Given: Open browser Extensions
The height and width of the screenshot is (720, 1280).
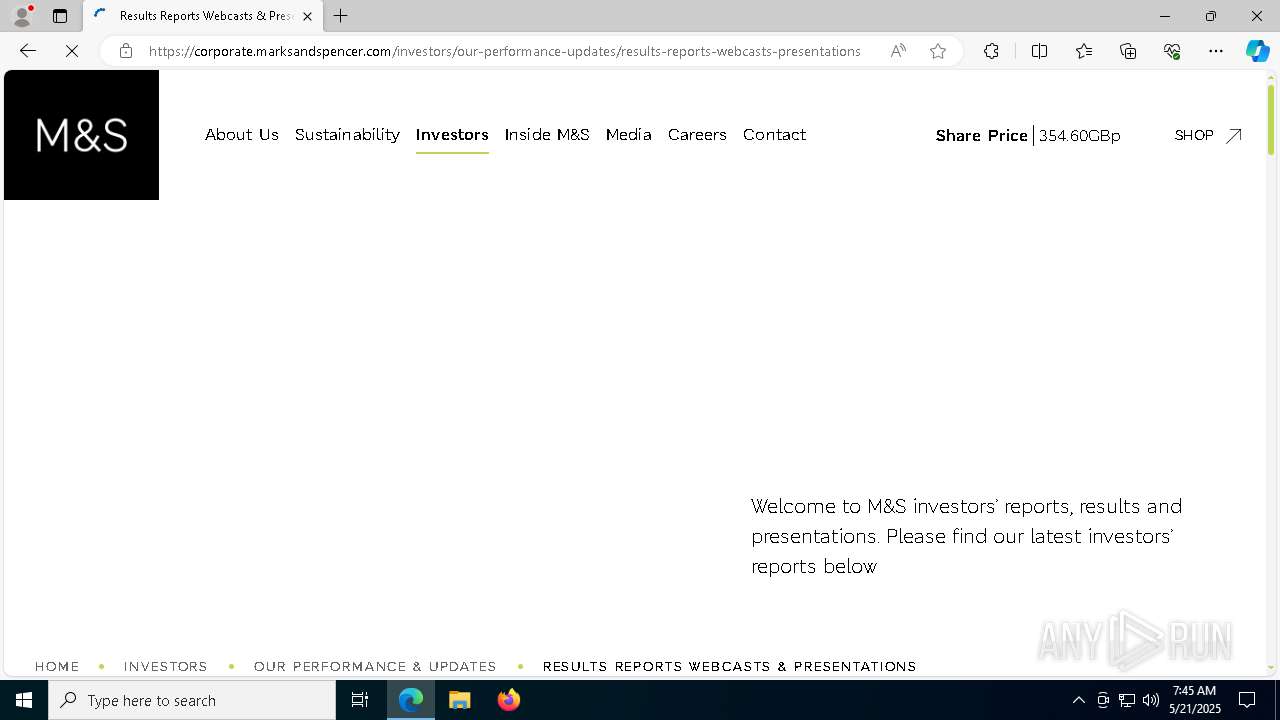Looking at the screenshot, I should coord(991,51).
